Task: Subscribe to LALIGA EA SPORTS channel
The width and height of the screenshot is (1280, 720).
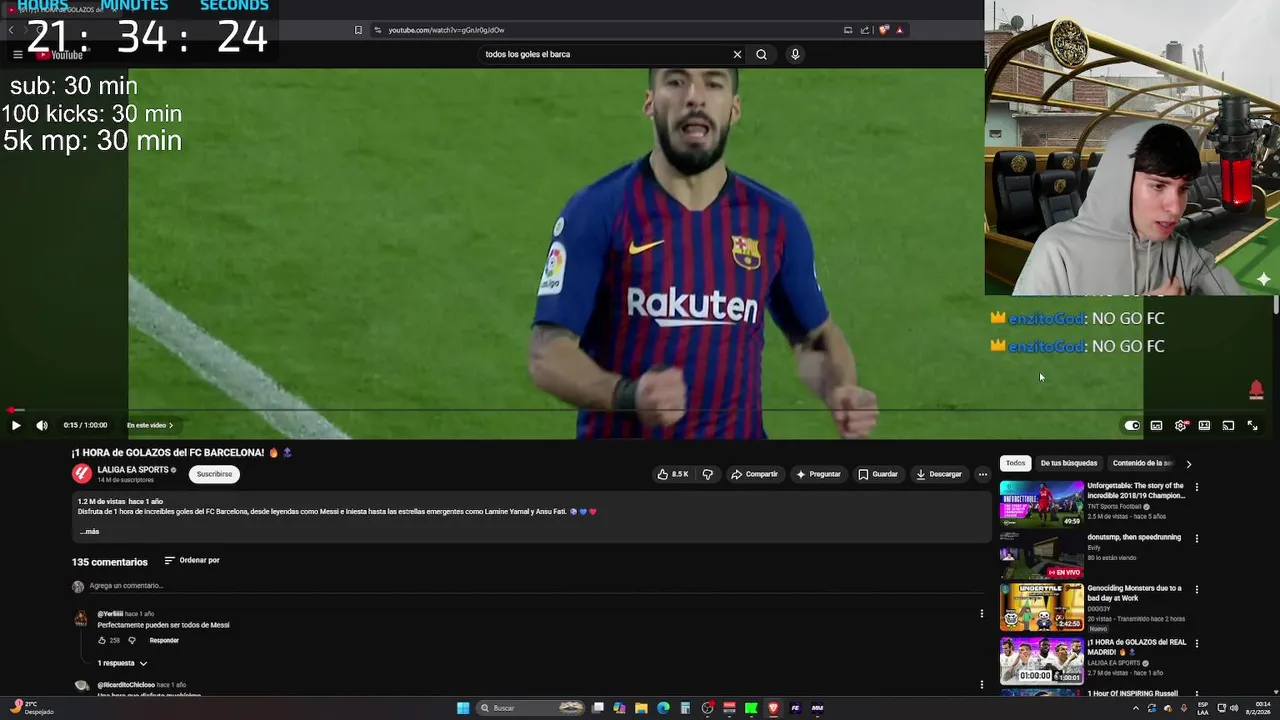Action: pyautogui.click(x=214, y=474)
